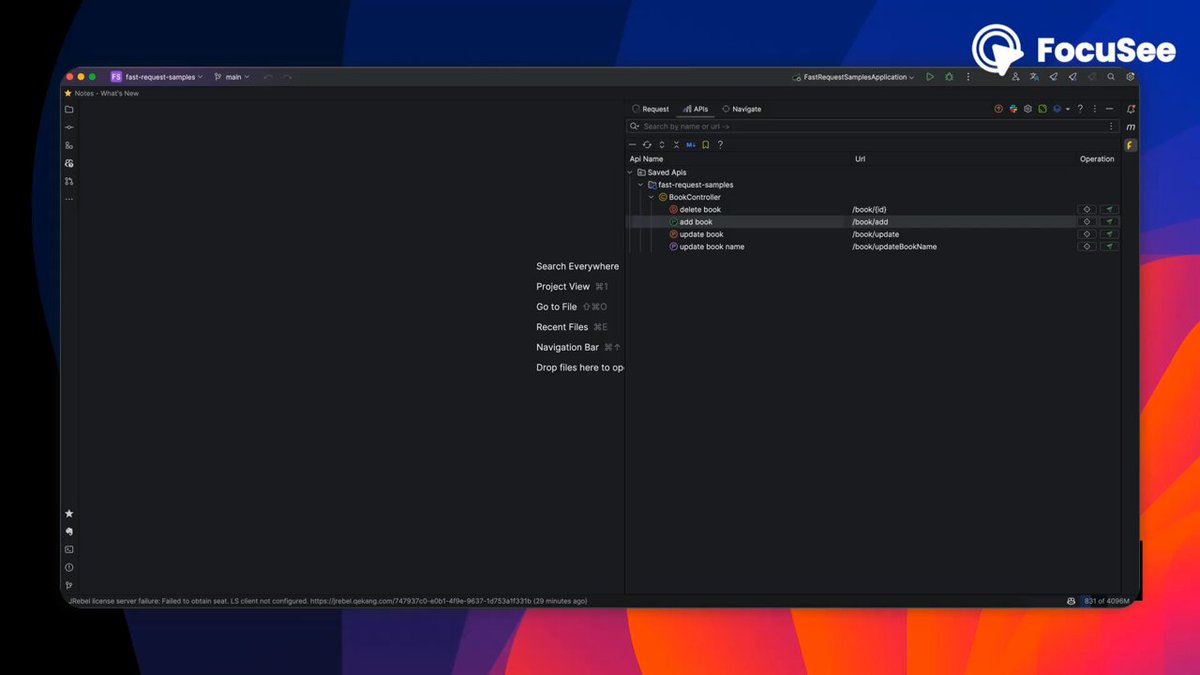The height and width of the screenshot is (675, 1200).
Task: Open Fast Request settings hexagon icon
Action: click(1027, 109)
